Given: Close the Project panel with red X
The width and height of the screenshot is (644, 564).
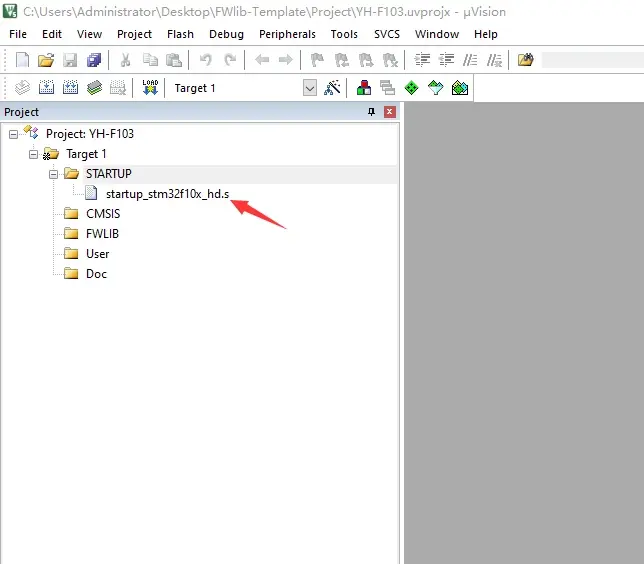Looking at the screenshot, I should 390,112.
